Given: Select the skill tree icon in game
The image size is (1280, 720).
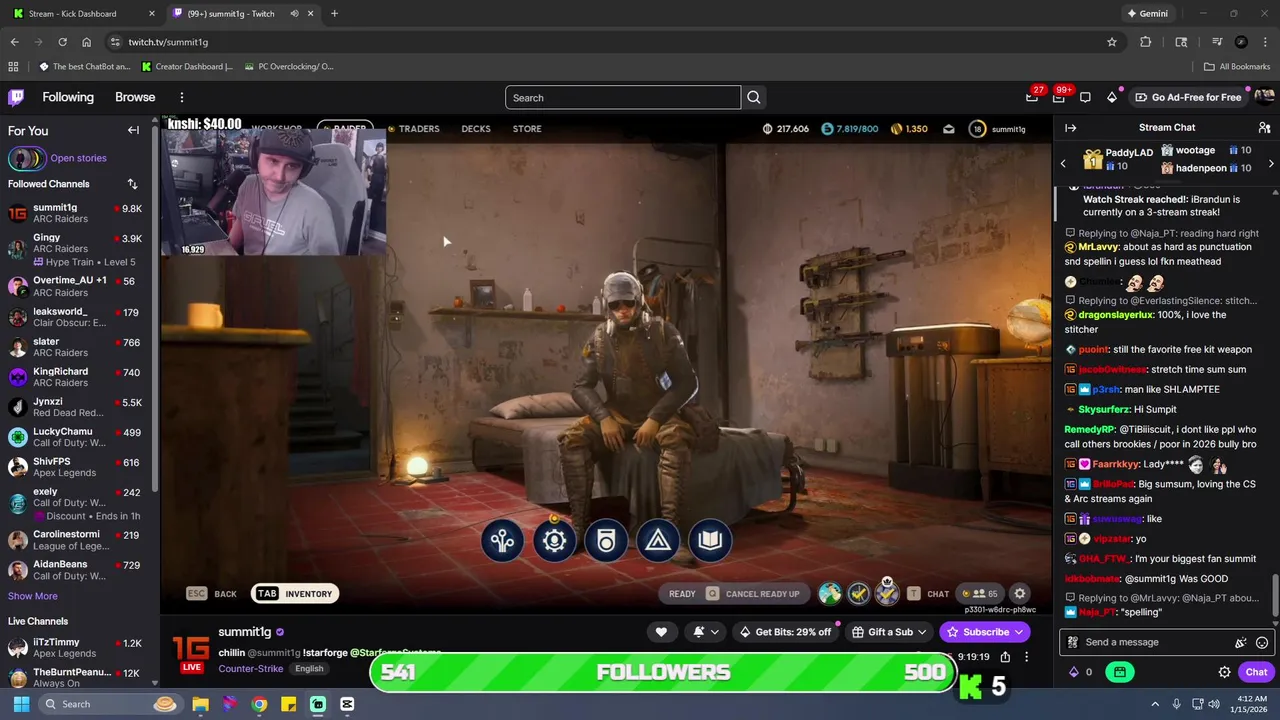Looking at the screenshot, I should tap(502, 541).
